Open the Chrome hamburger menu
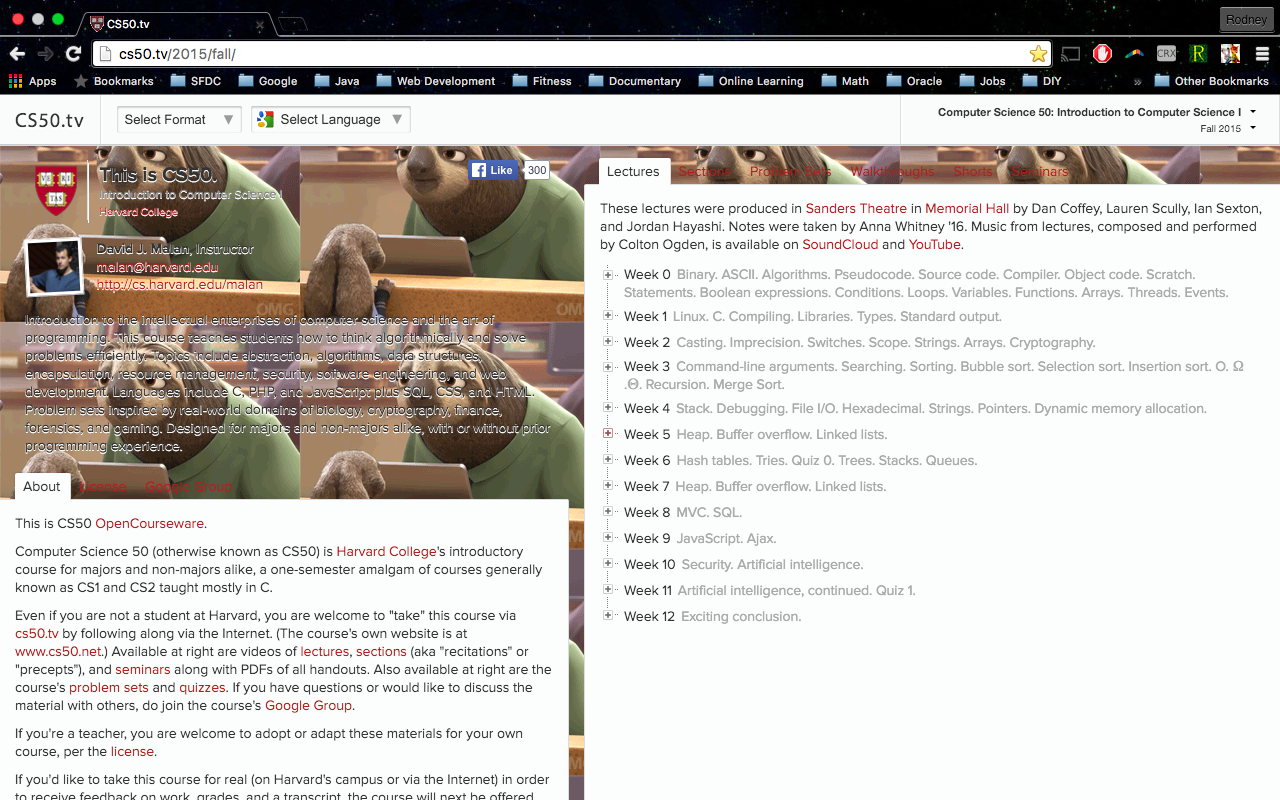This screenshot has width=1280, height=800. click(1262, 54)
